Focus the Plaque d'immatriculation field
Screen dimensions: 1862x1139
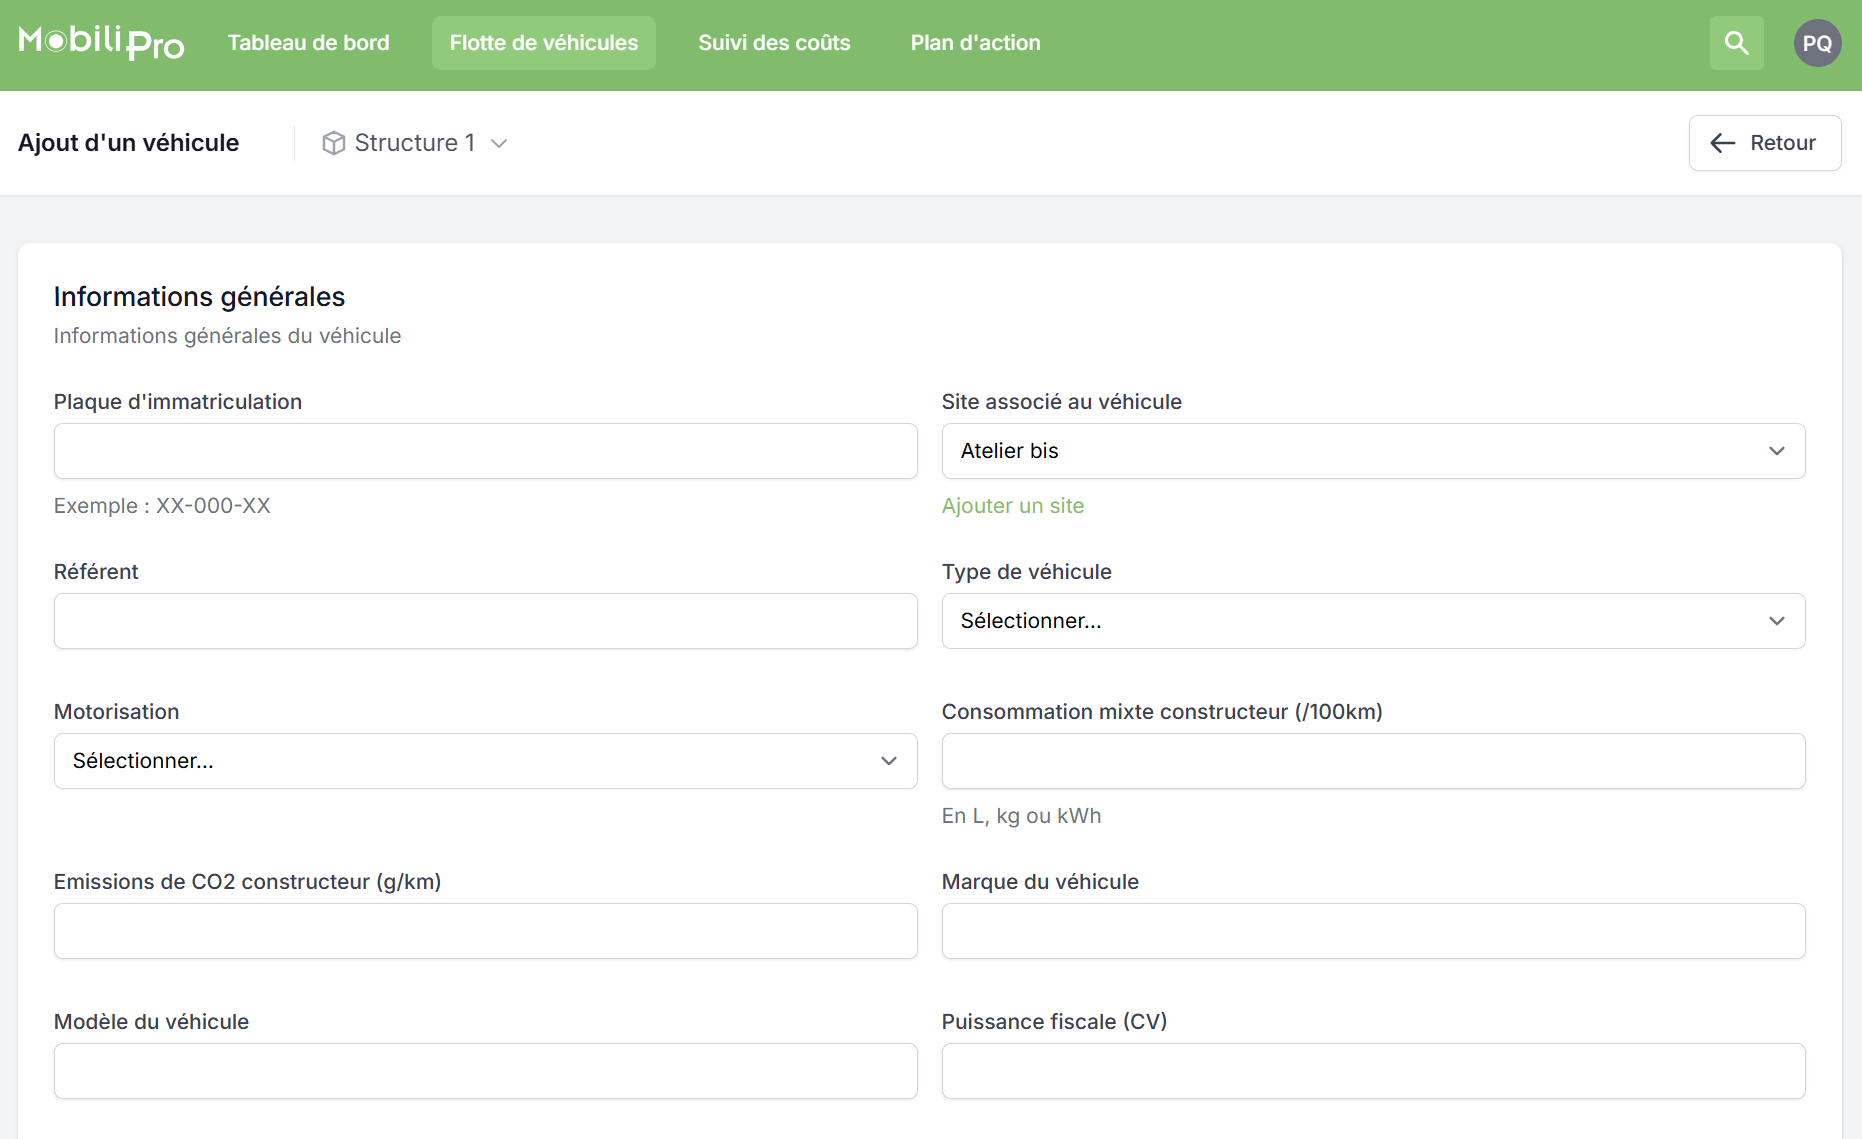coord(485,451)
